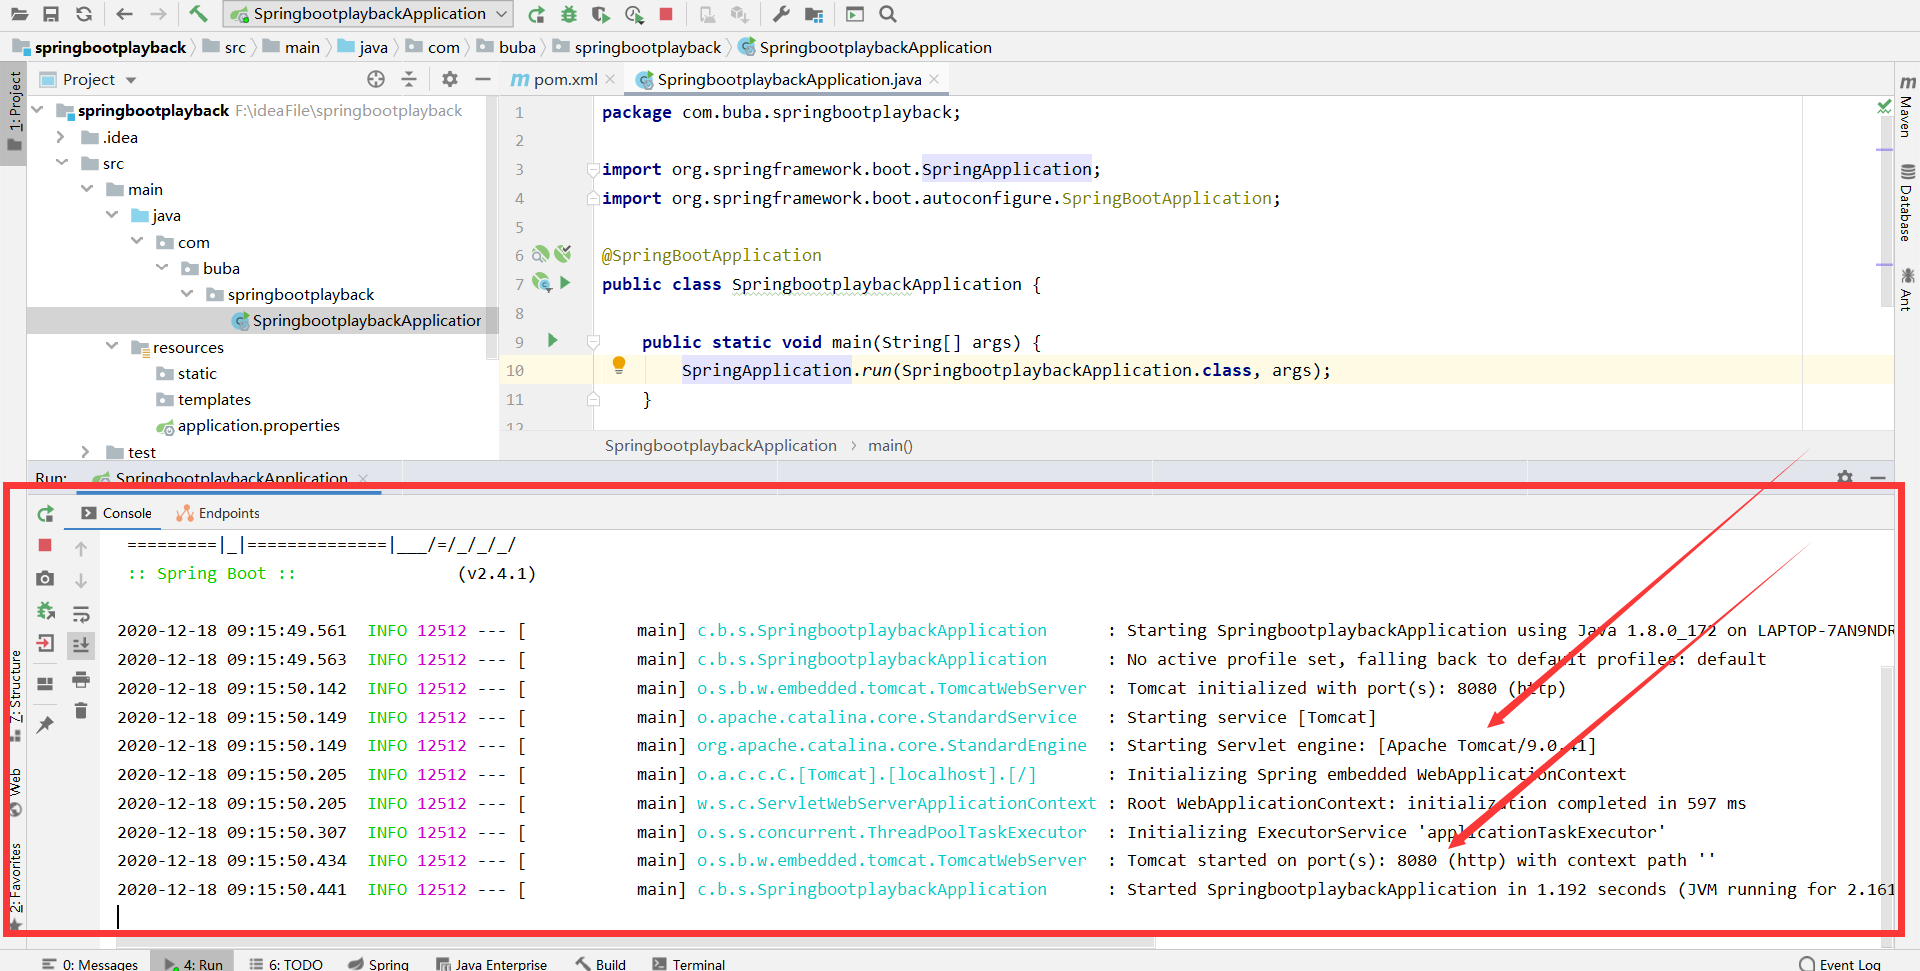Hide the Project panel with minus icon
The image size is (1920, 971).
[483, 79]
